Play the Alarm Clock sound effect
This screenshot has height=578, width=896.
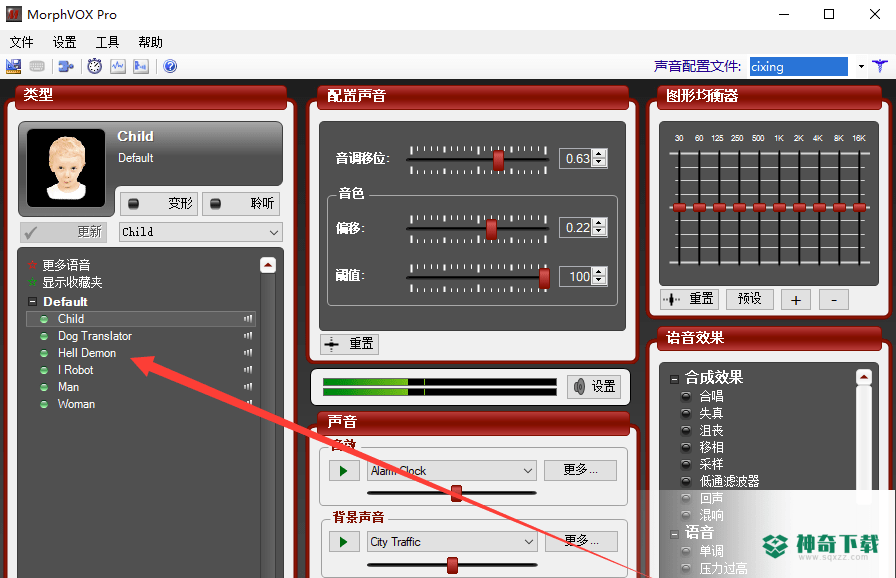(x=344, y=471)
